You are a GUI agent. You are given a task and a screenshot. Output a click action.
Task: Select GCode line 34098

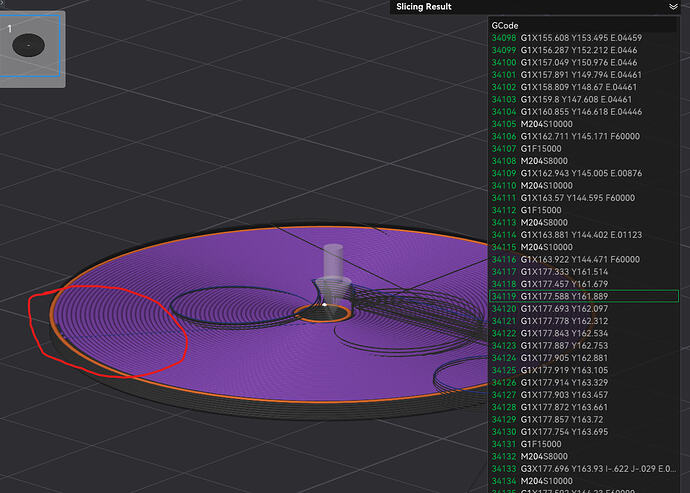584,38
